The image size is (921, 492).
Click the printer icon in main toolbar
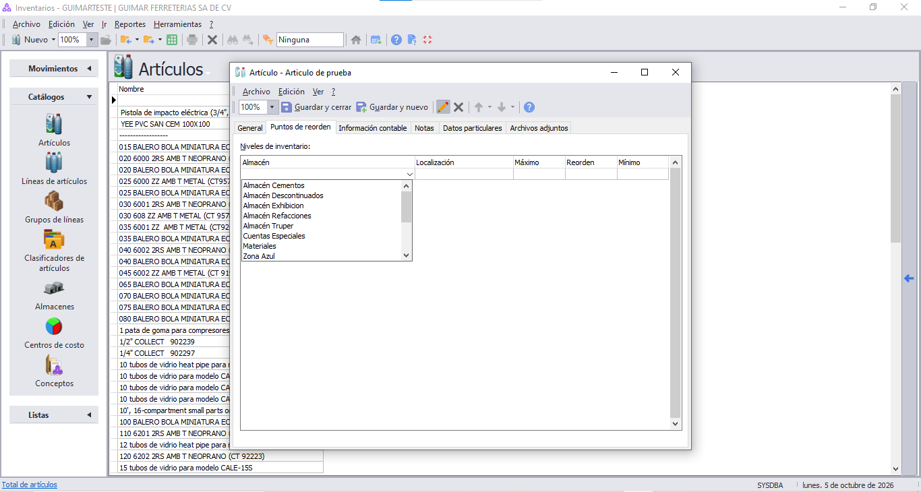click(x=192, y=40)
